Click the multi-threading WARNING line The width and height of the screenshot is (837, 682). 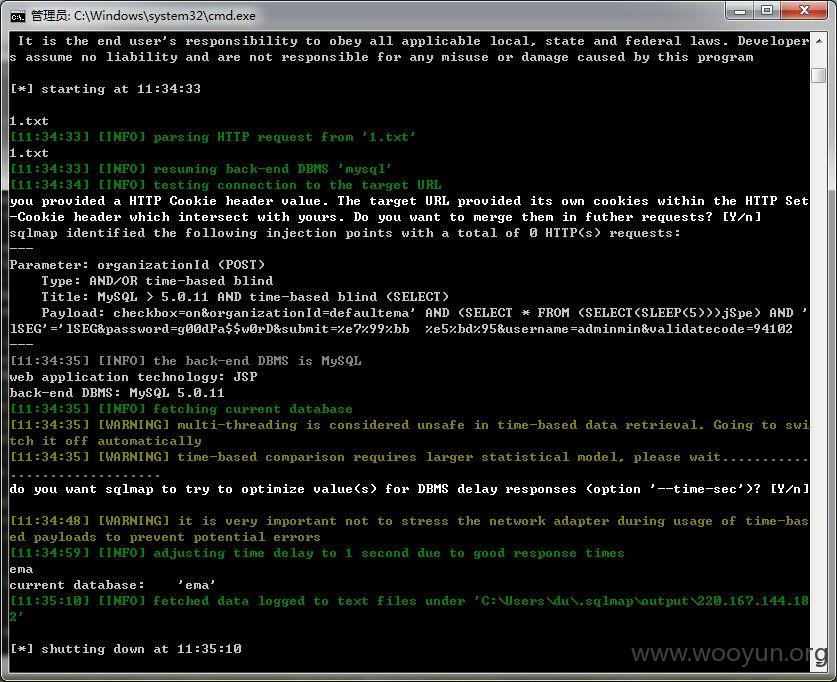pyautogui.click(x=409, y=433)
